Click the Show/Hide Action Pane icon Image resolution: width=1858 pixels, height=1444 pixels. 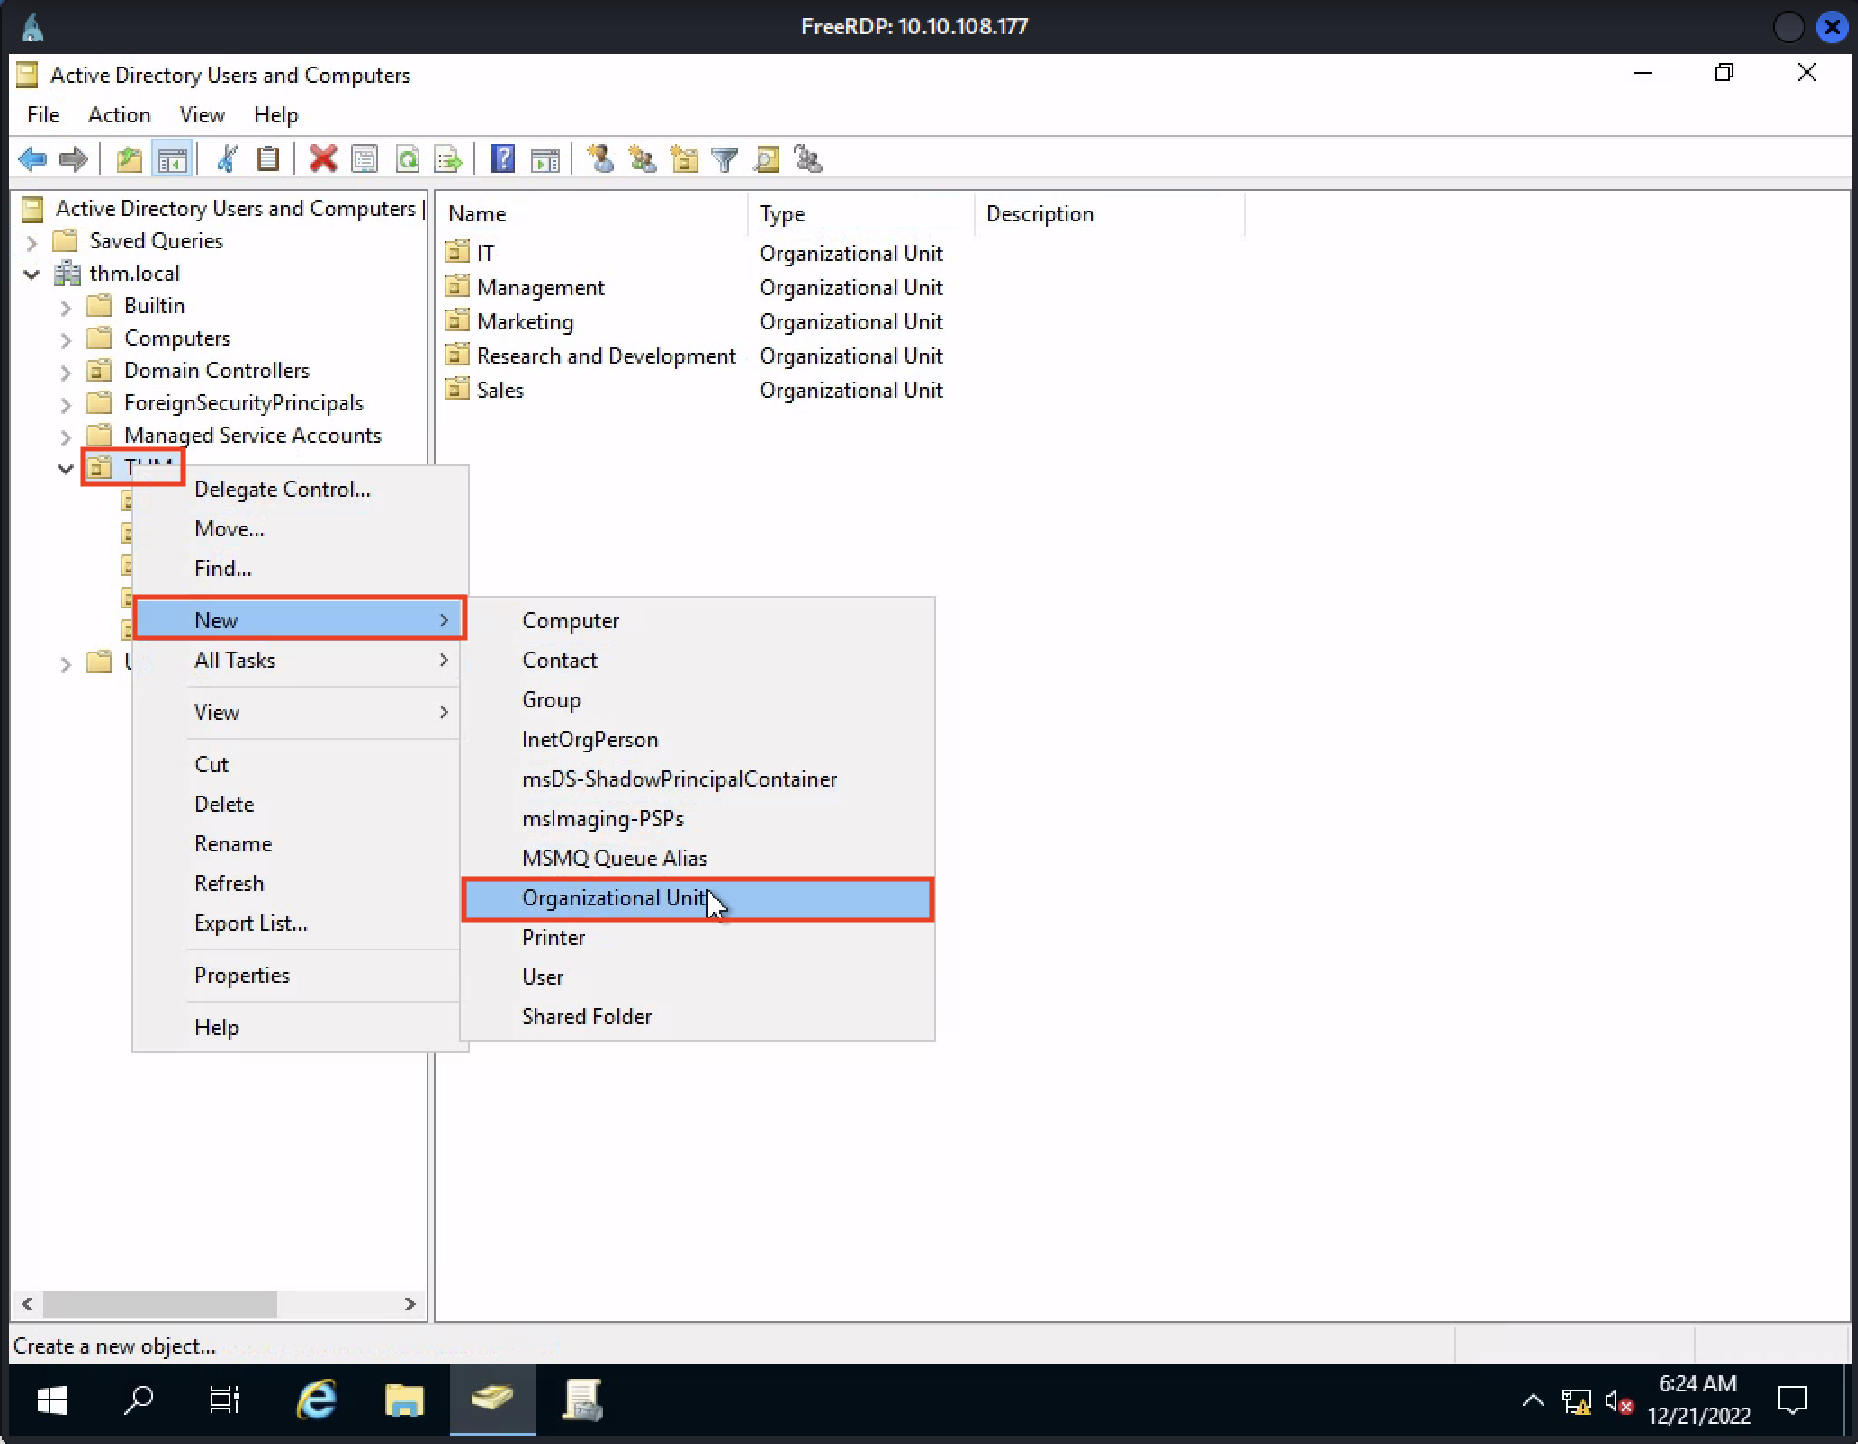[x=545, y=159]
